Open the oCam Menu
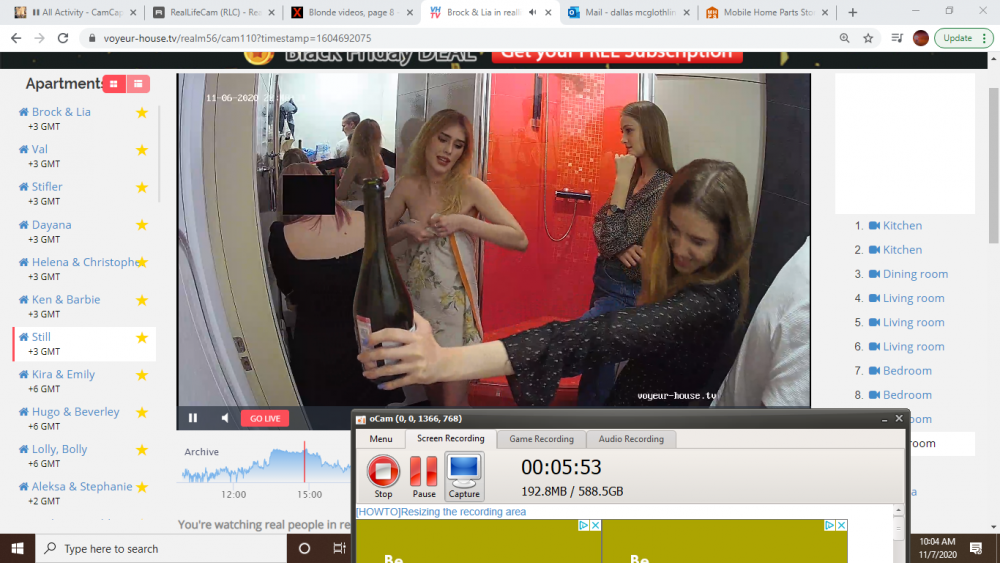1000x563 pixels. coord(380,439)
